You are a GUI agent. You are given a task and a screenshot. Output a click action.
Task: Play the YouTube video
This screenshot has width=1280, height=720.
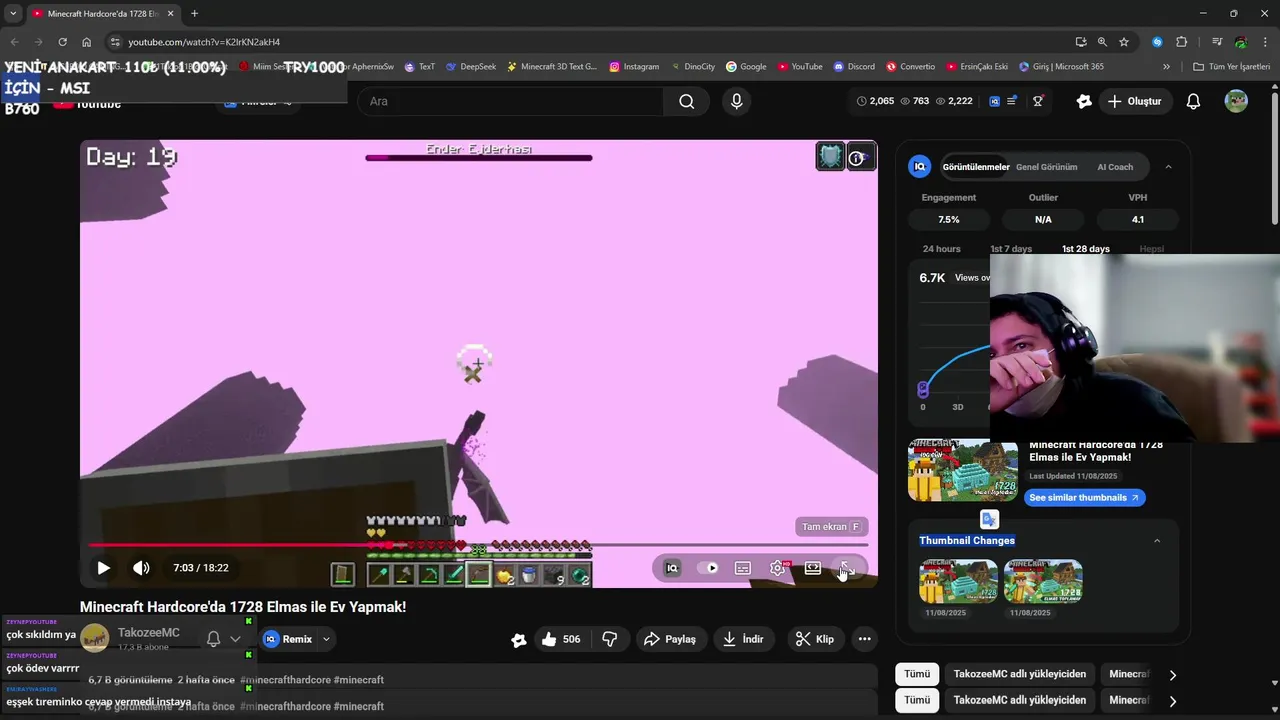pyautogui.click(x=103, y=568)
